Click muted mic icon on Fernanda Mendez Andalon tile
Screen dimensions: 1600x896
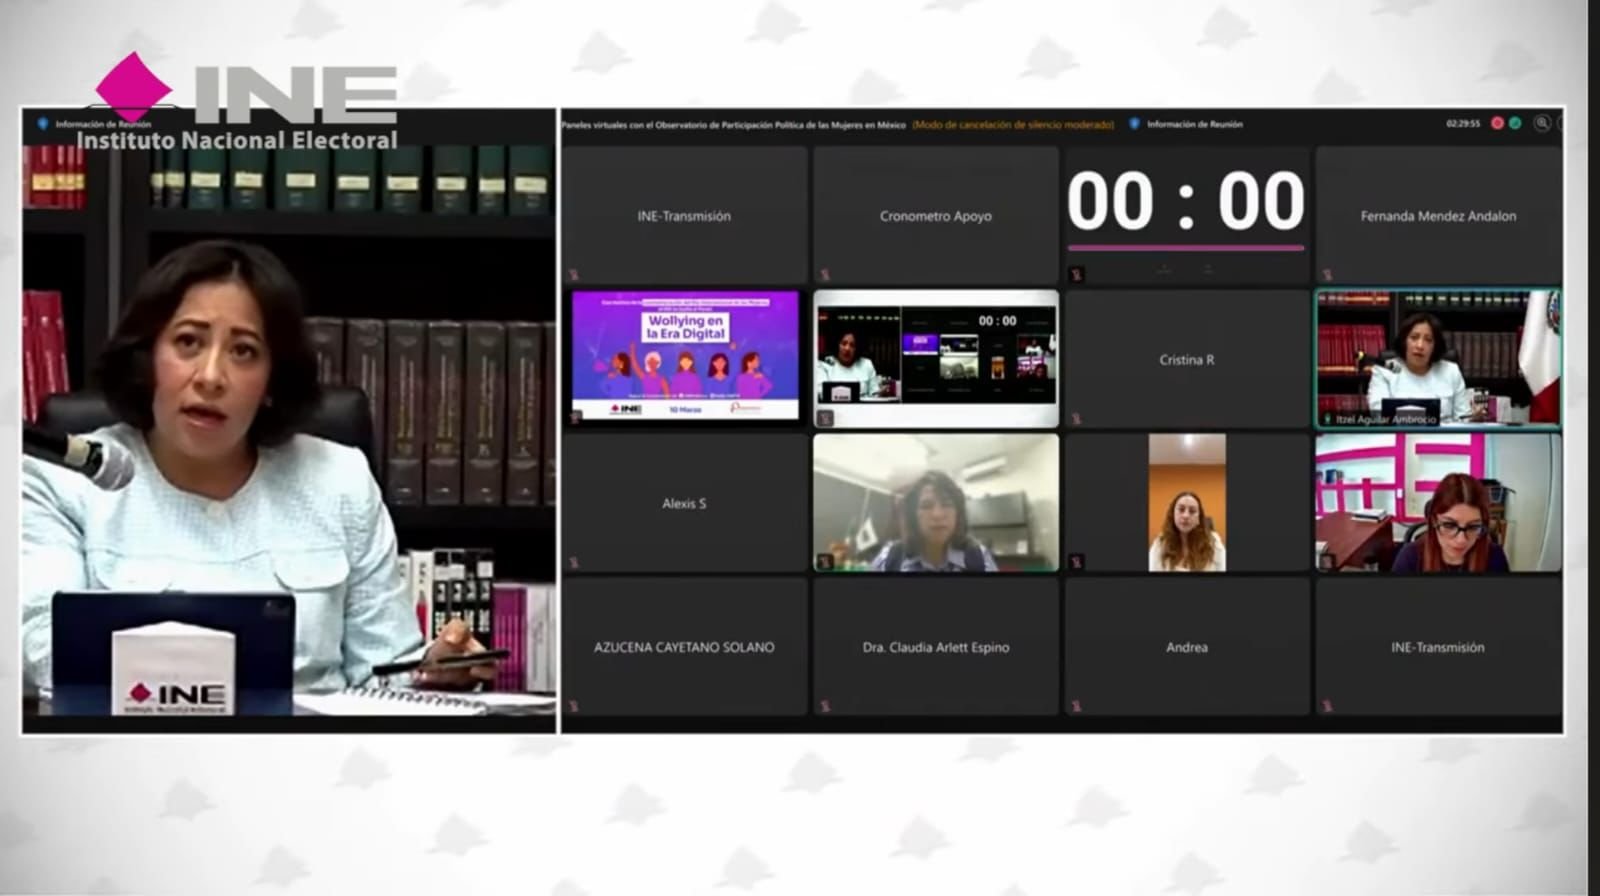(x=1327, y=274)
